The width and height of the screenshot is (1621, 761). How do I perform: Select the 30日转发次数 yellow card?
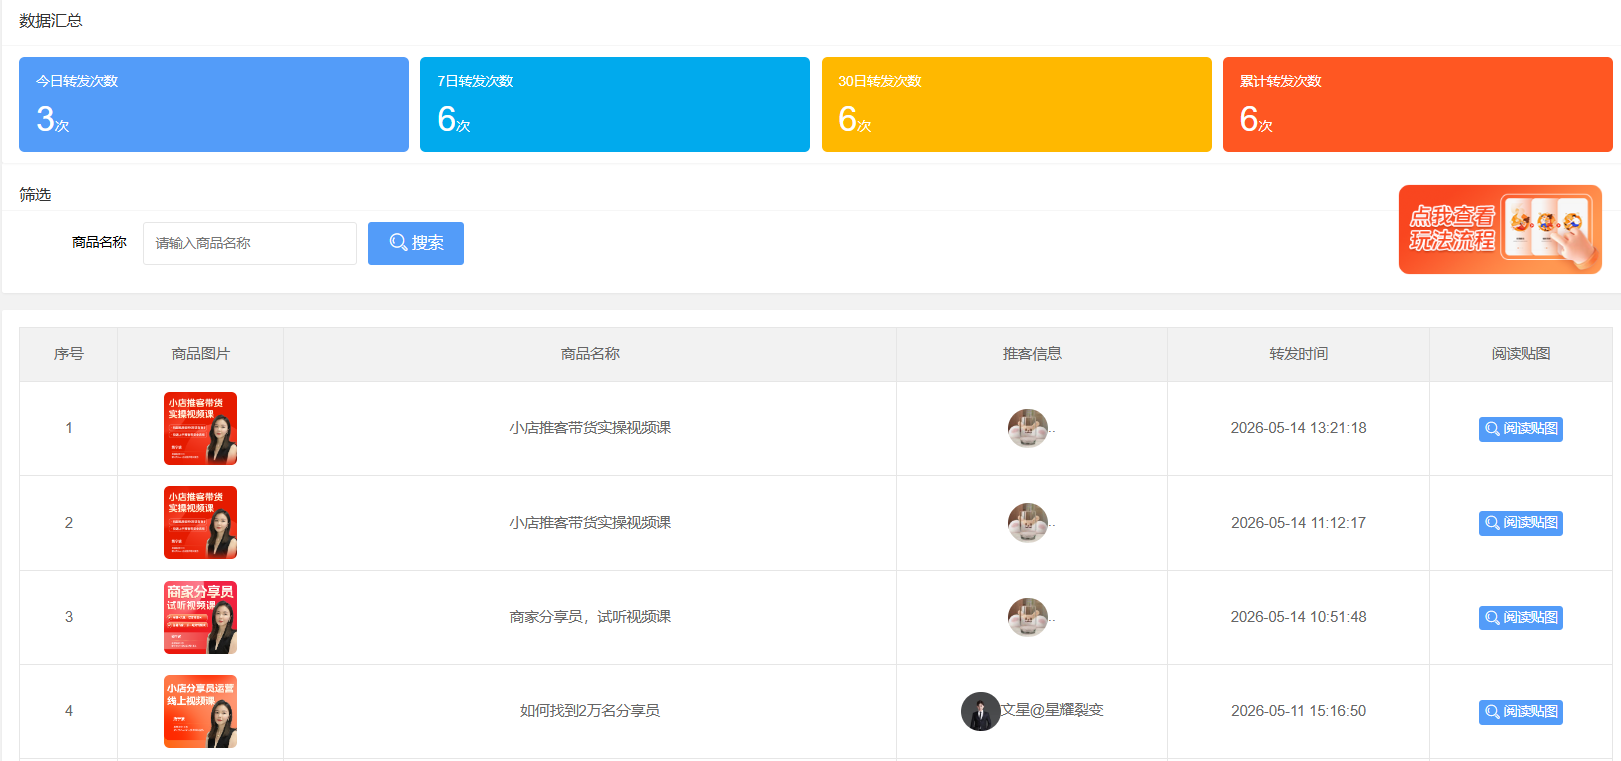click(x=1016, y=104)
